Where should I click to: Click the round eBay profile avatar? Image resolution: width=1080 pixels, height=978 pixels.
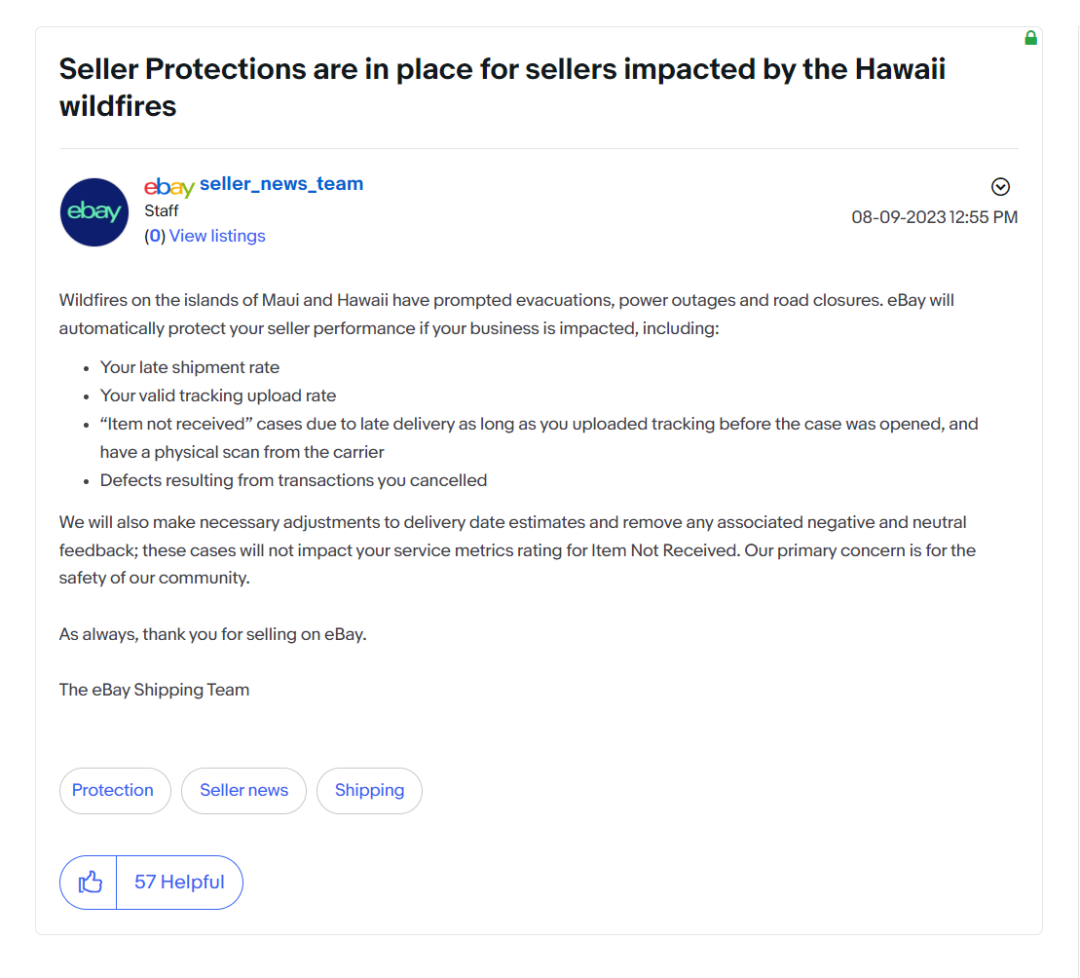pyautogui.click(x=94, y=212)
